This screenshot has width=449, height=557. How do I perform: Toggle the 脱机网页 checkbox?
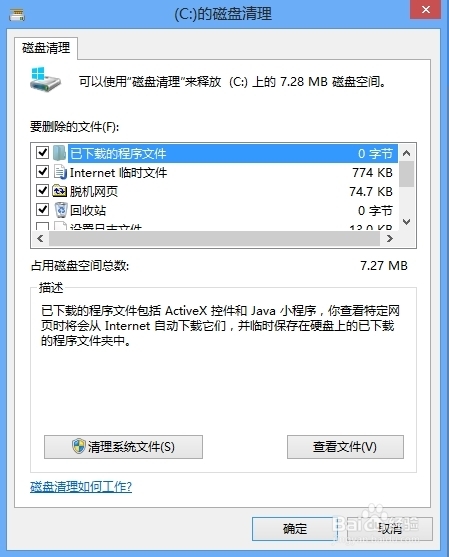[x=43, y=191]
